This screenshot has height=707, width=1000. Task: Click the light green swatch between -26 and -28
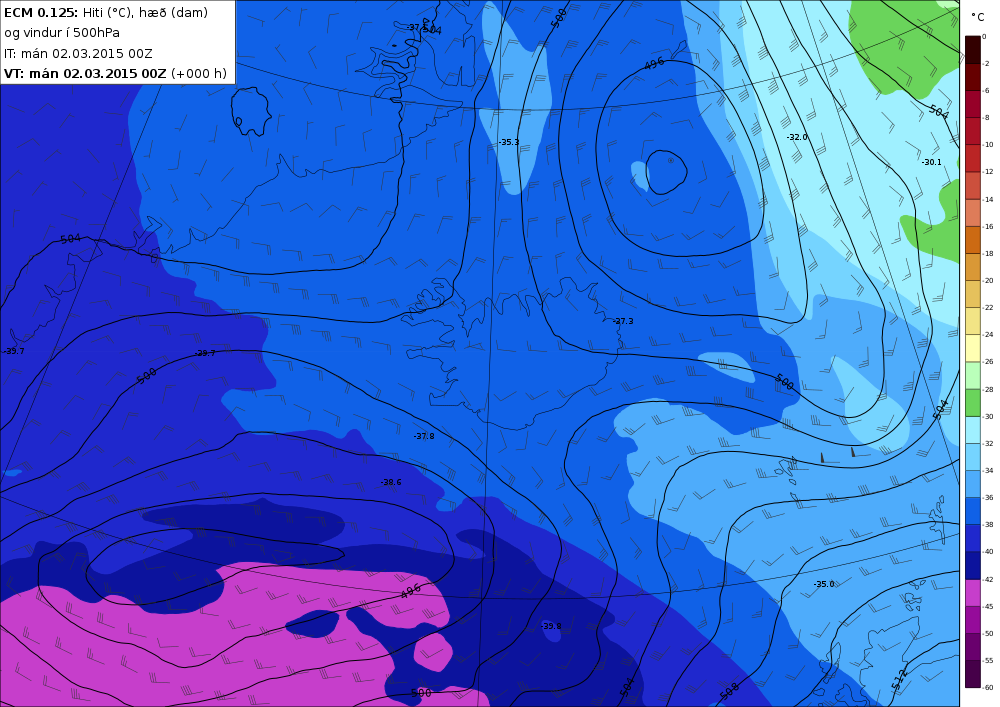(973, 375)
